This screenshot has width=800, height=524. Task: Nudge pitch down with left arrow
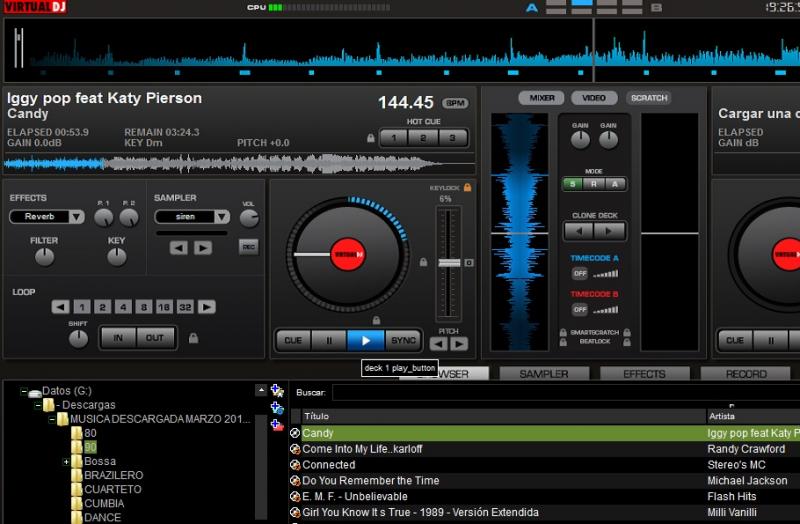tap(439, 344)
